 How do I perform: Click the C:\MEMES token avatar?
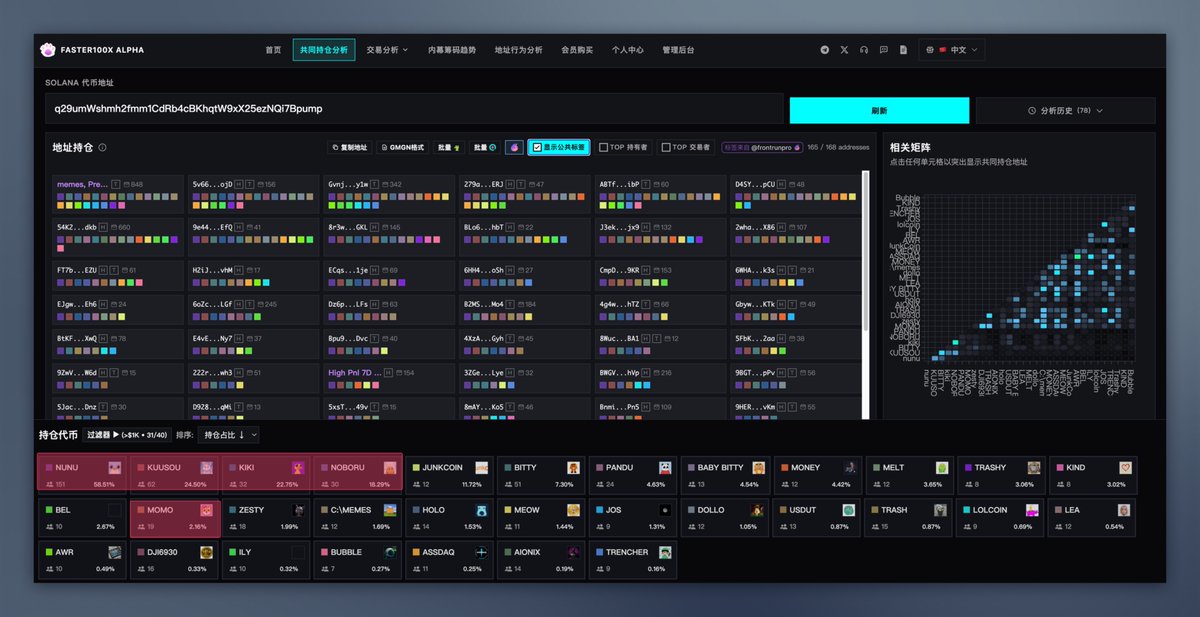click(x=390, y=510)
